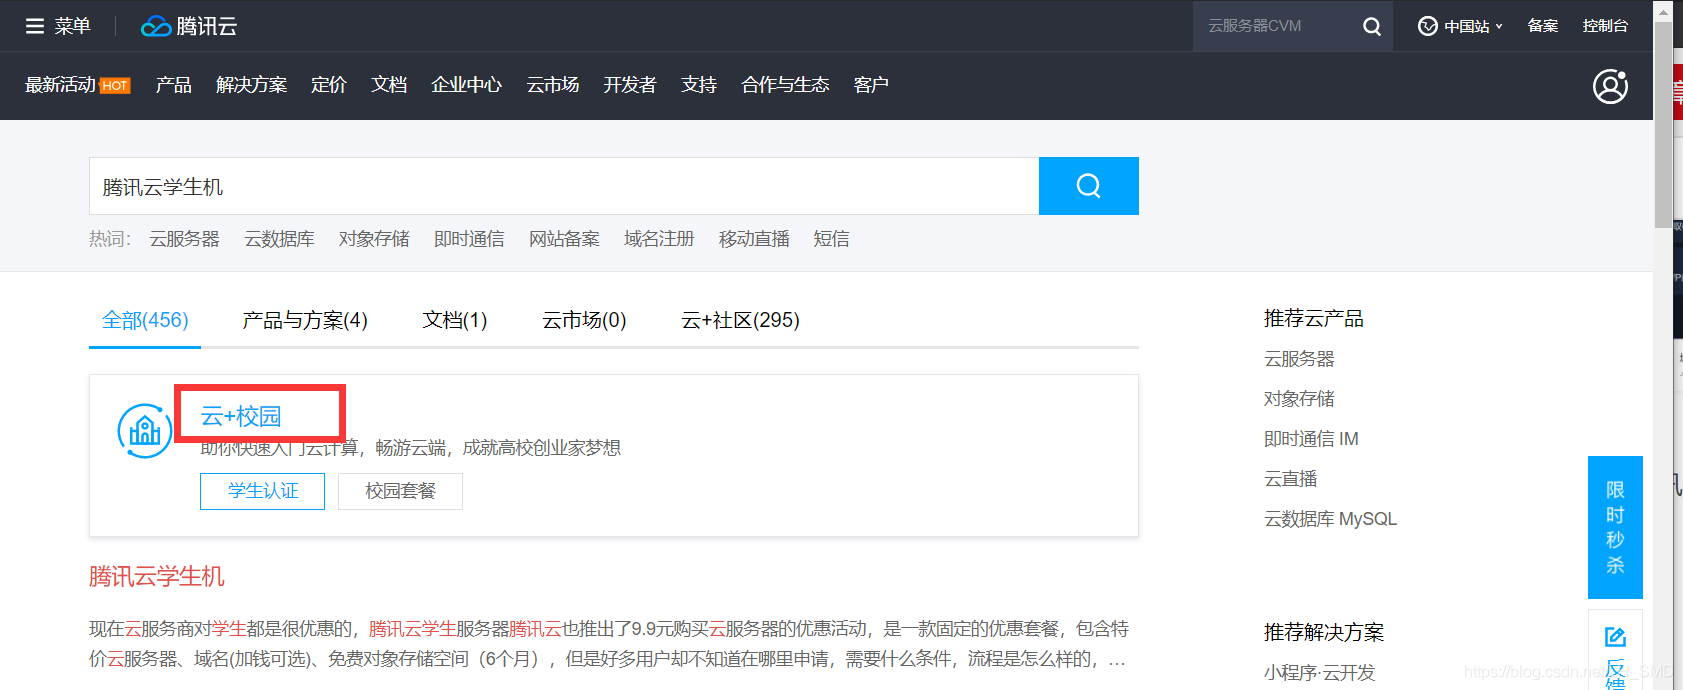Image resolution: width=1683 pixels, height=690 pixels.
Task: Click the 学生认证 button
Action: [x=262, y=491]
